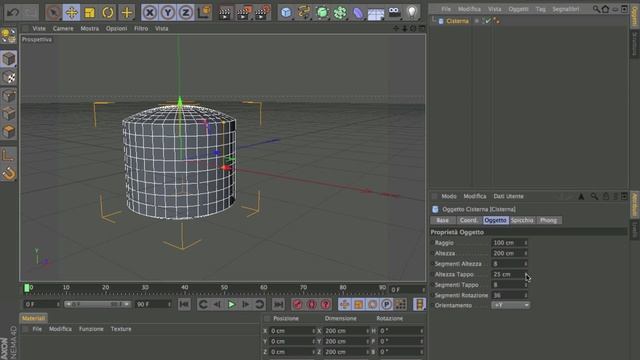Open render settings clapperboard icon

(262, 12)
